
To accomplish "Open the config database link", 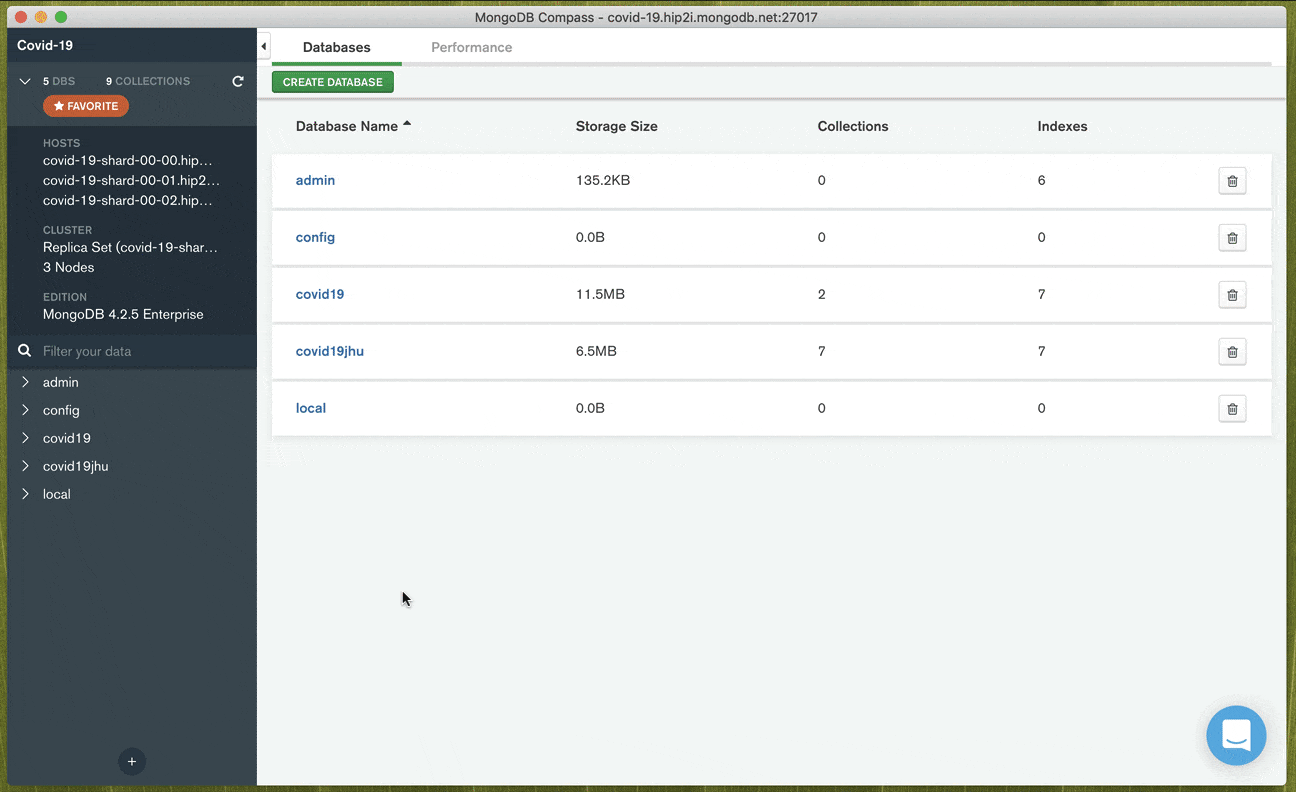I will point(315,238).
